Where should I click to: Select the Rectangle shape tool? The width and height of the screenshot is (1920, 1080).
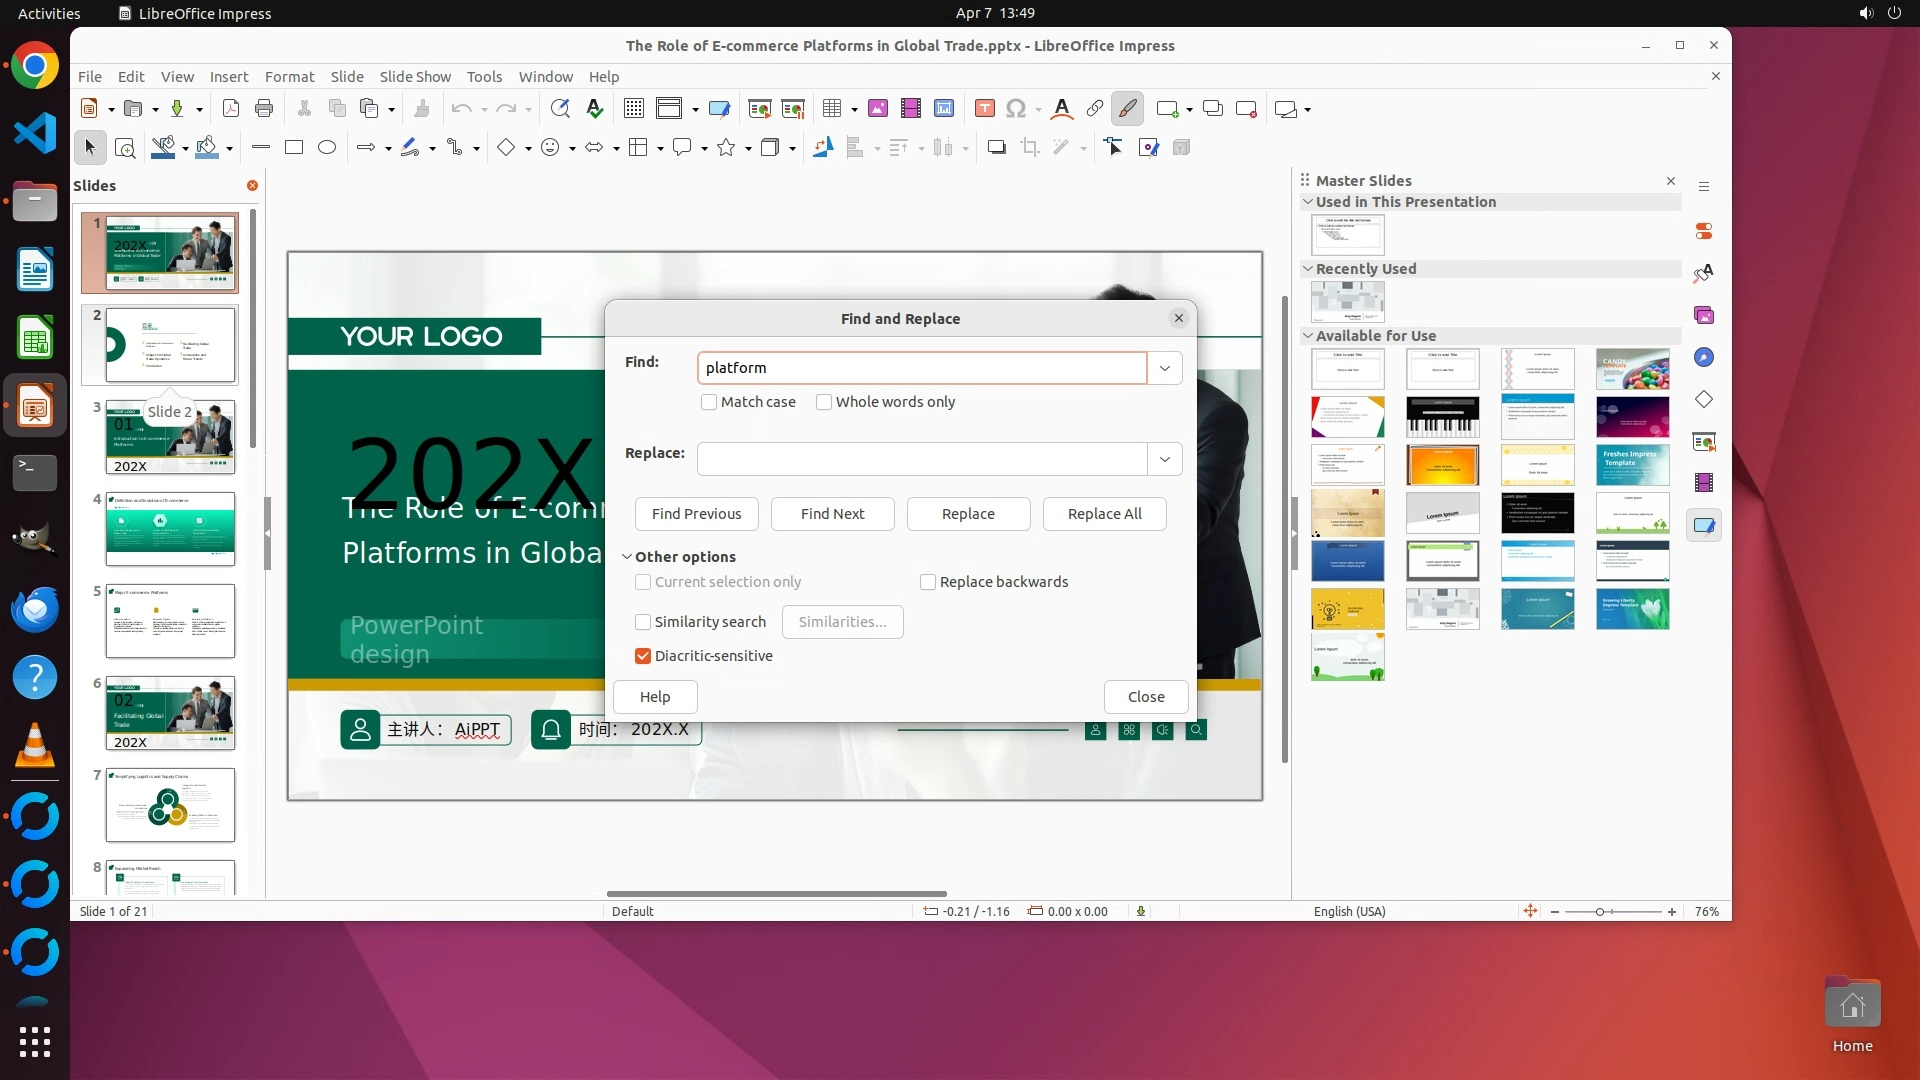click(293, 148)
